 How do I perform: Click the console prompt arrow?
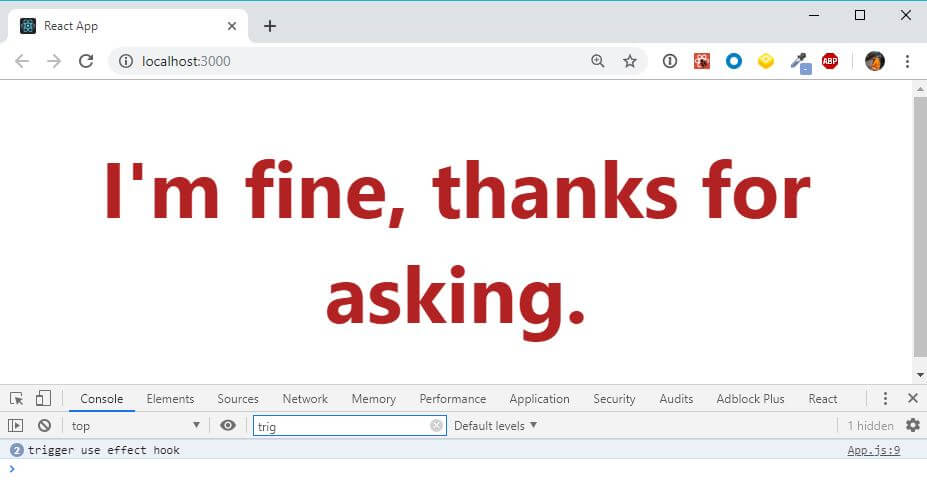12,468
